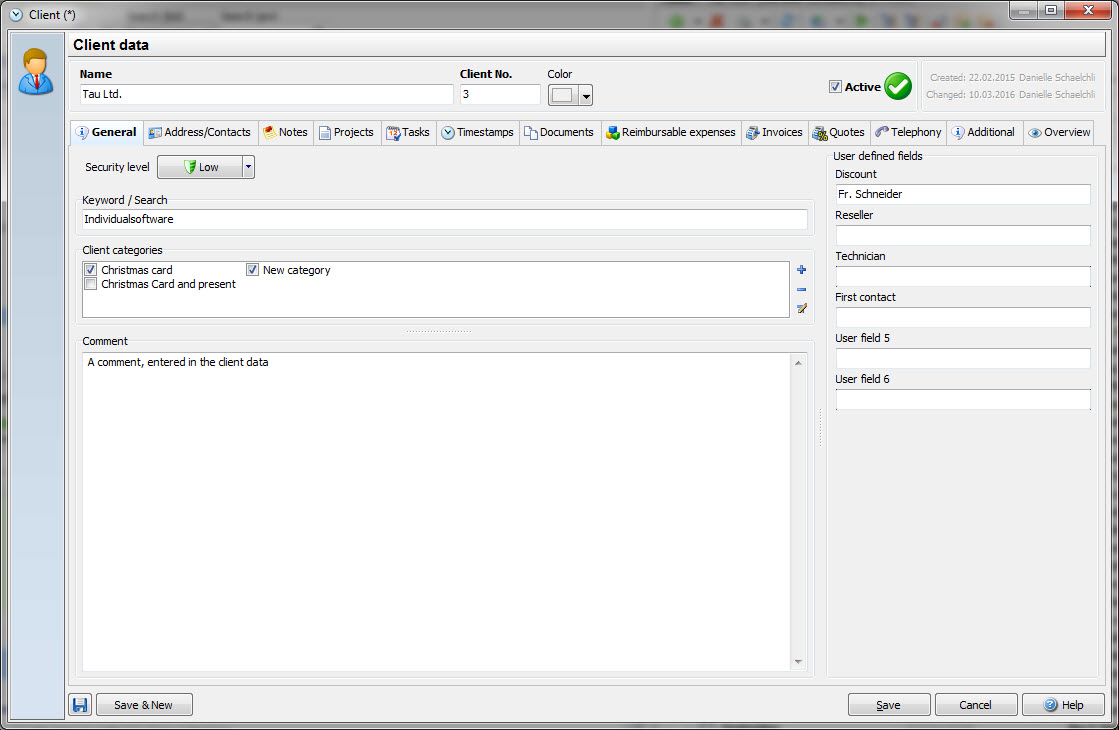Image resolution: width=1119 pixels, height=730 pixels.
Task: Click the minus icon to remove category
Action: coord(801,289)
